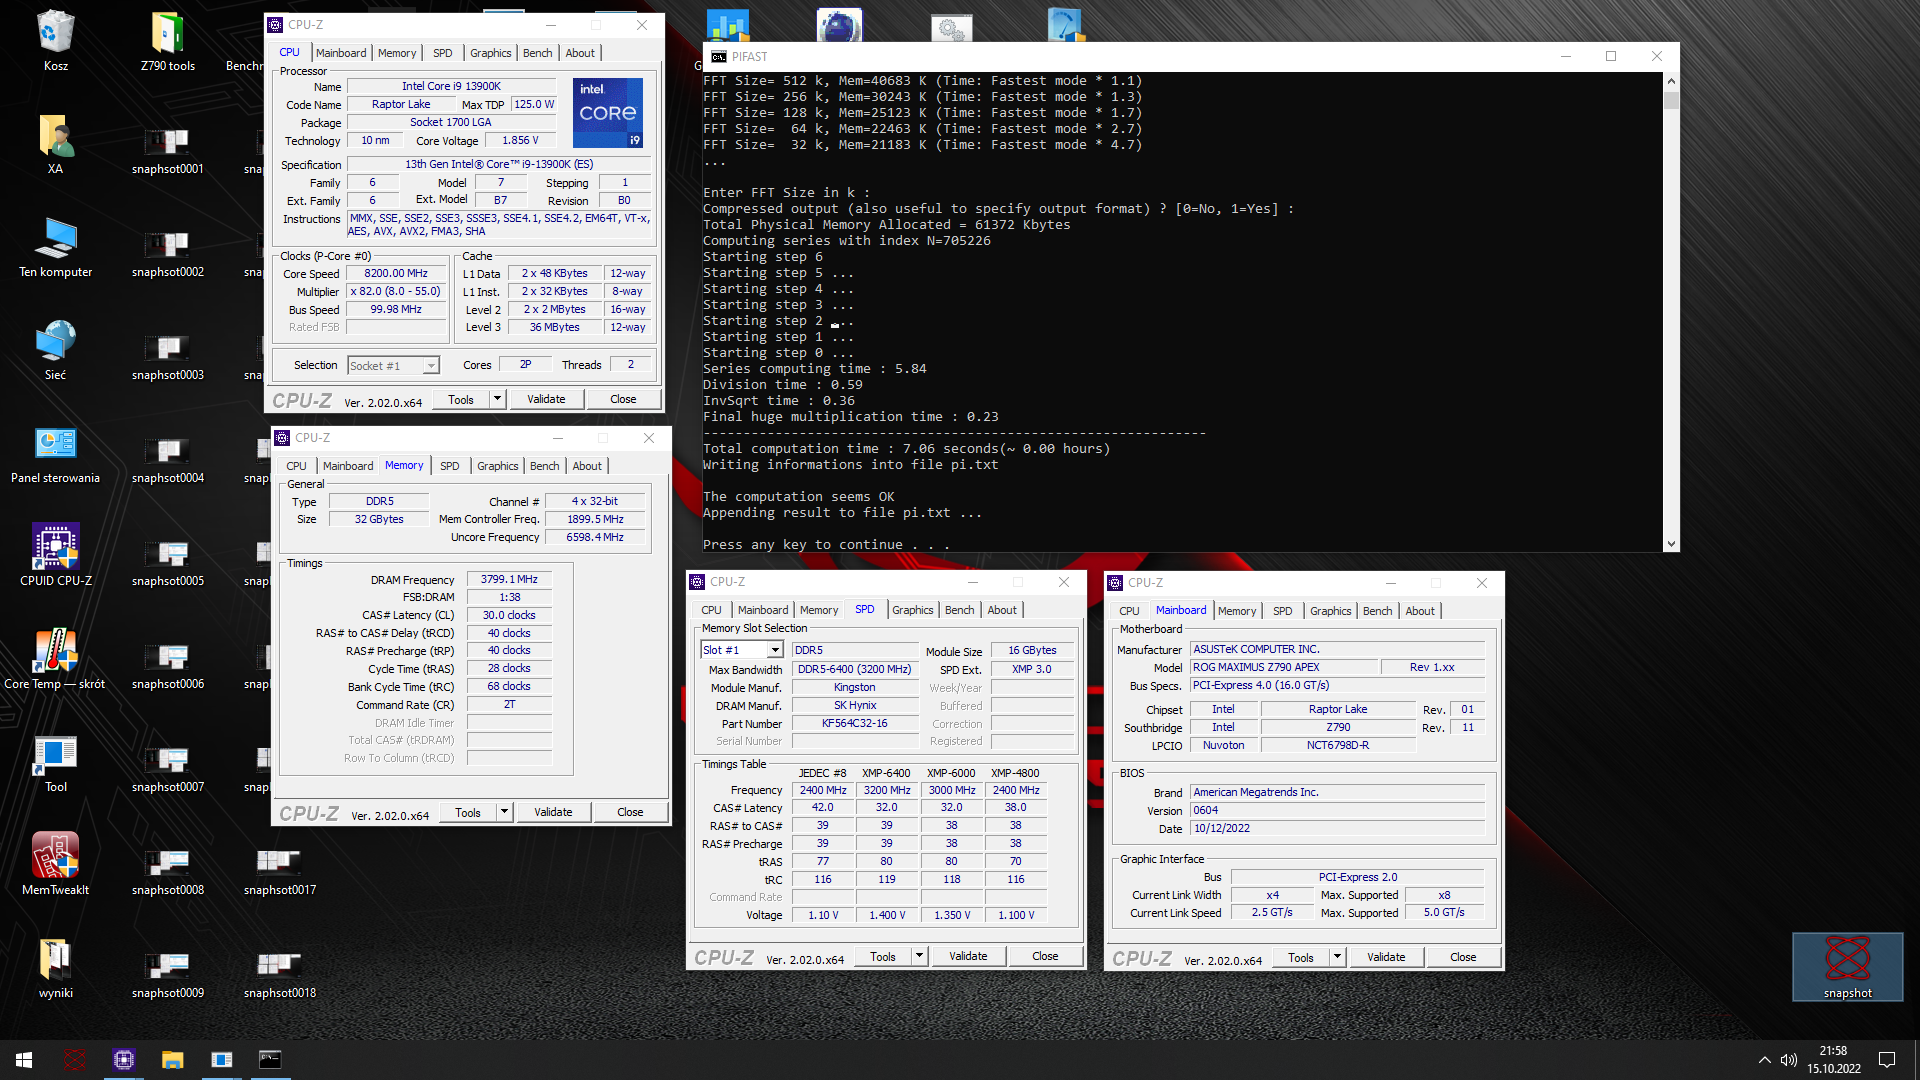
Task: Launch CPUID CPU-Z desktop shortcut
Action: click(56, 556)
